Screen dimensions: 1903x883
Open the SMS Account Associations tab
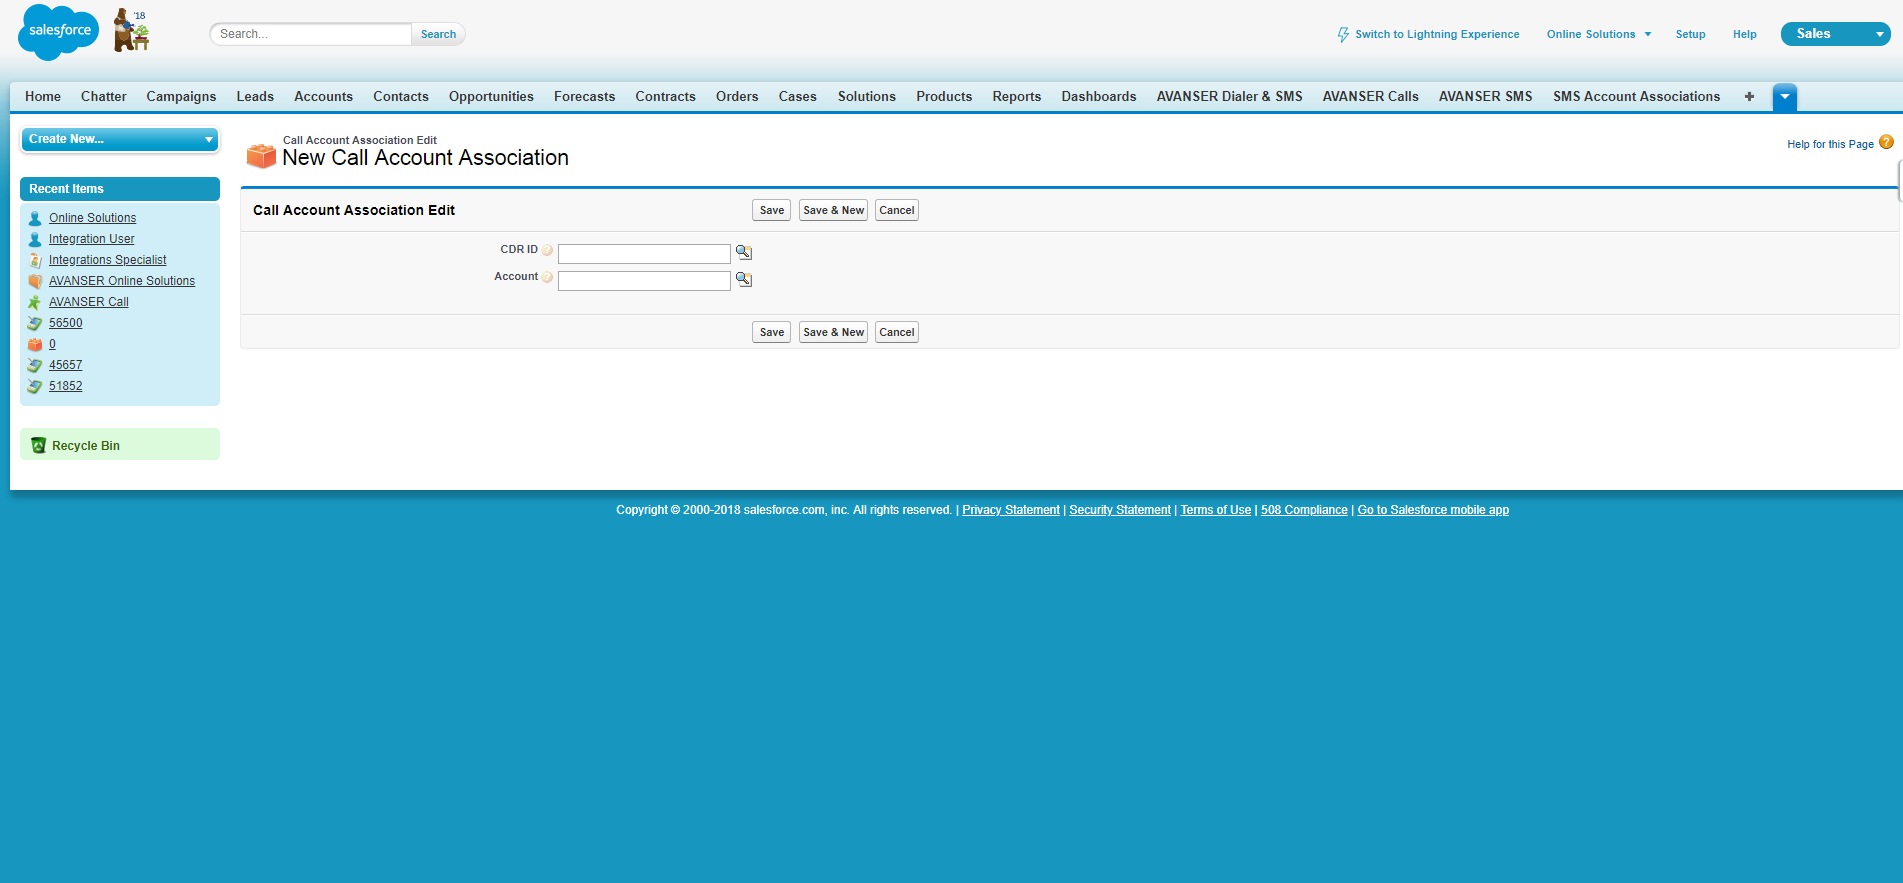click(x=1637, y=97)
